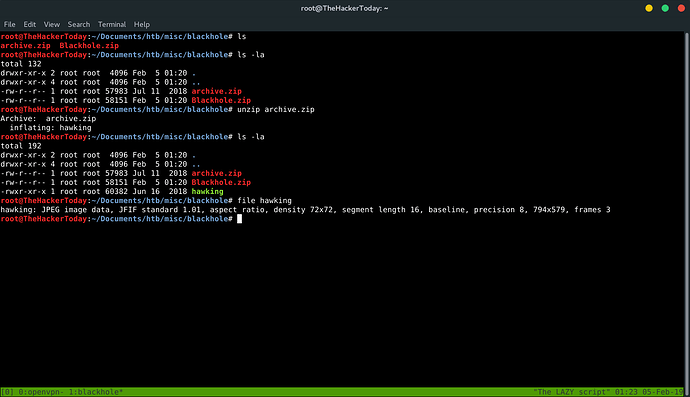690x397 pixels.
Task: Click the green hawking filename in the listing
Action: pyautogui.click(x=207, y=191)
